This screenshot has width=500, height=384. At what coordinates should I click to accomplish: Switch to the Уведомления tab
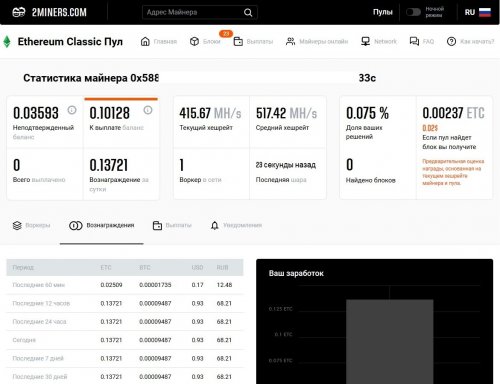pyautogui.click(x=242, y=225)
